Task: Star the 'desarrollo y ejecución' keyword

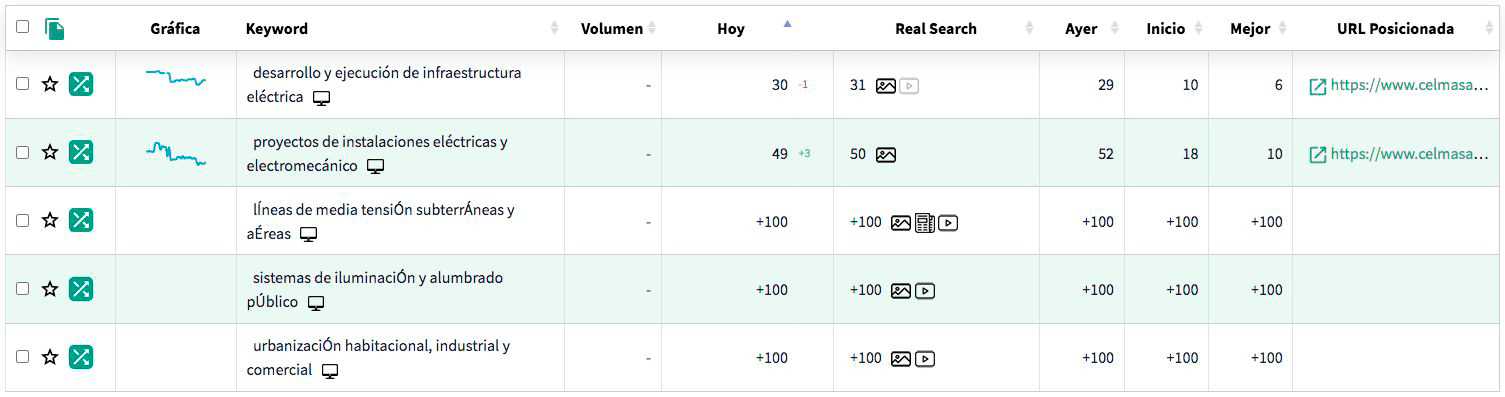Action: [x=50, y=84]
